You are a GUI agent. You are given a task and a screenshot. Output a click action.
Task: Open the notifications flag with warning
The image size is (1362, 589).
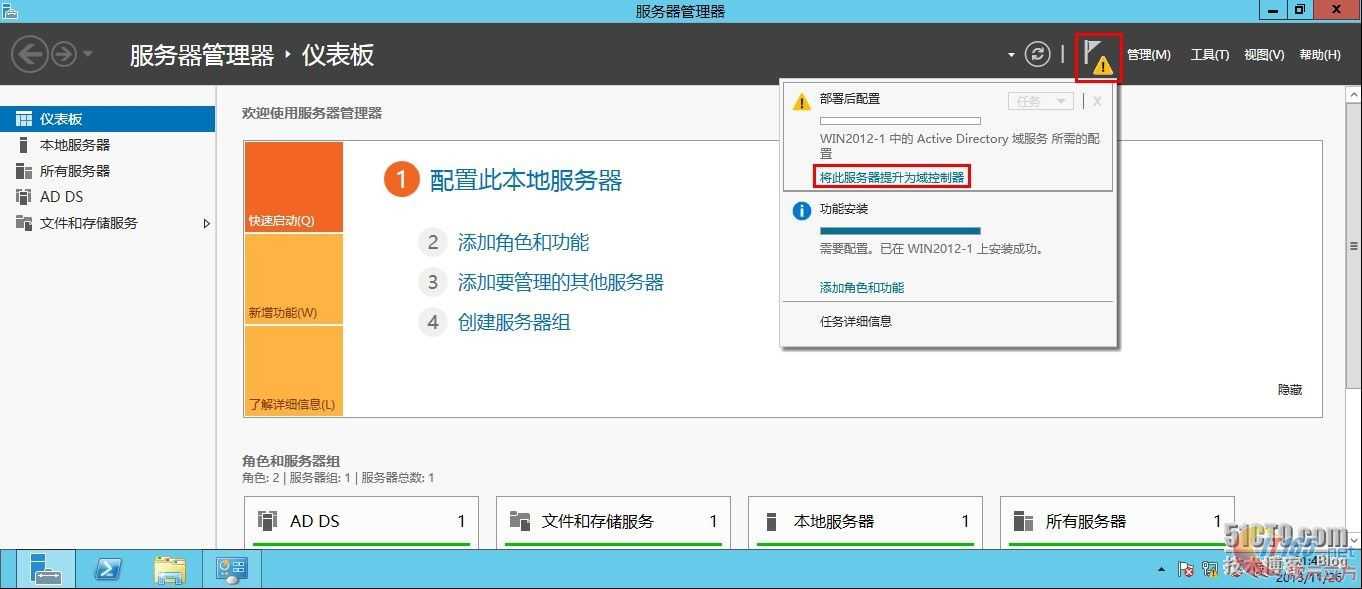[x=1098, y=57]
